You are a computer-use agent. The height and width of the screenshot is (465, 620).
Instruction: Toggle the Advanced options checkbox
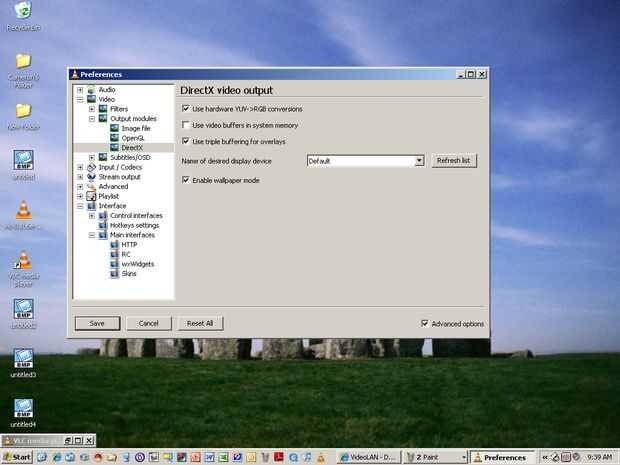[x=425, y=323]
